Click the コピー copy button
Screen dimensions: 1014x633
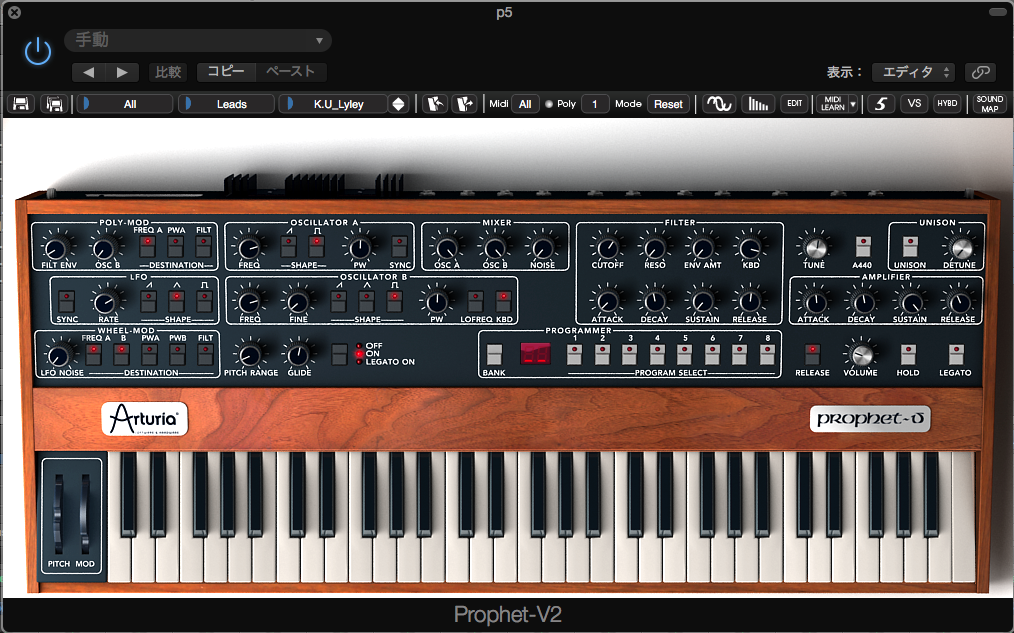click(x=226, y=72)
